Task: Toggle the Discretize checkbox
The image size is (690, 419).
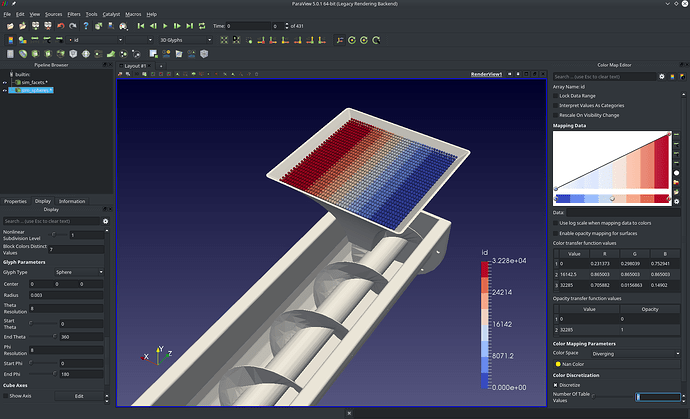Action: coord(557,386)
